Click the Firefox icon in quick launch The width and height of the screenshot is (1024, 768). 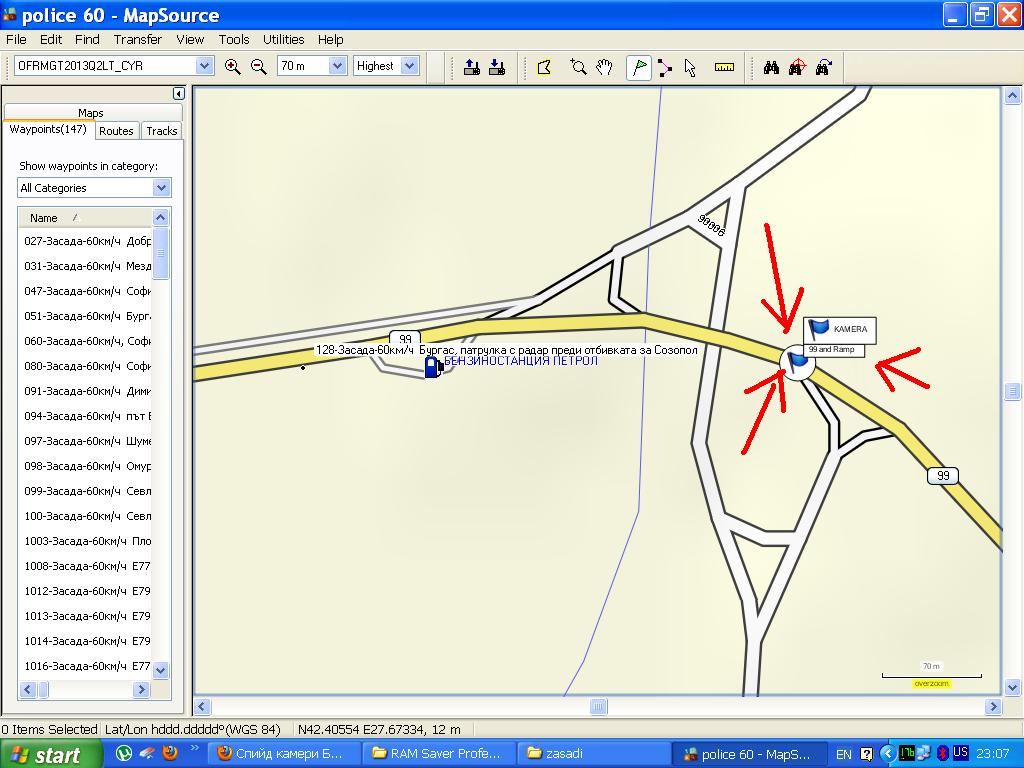[170, 753]
